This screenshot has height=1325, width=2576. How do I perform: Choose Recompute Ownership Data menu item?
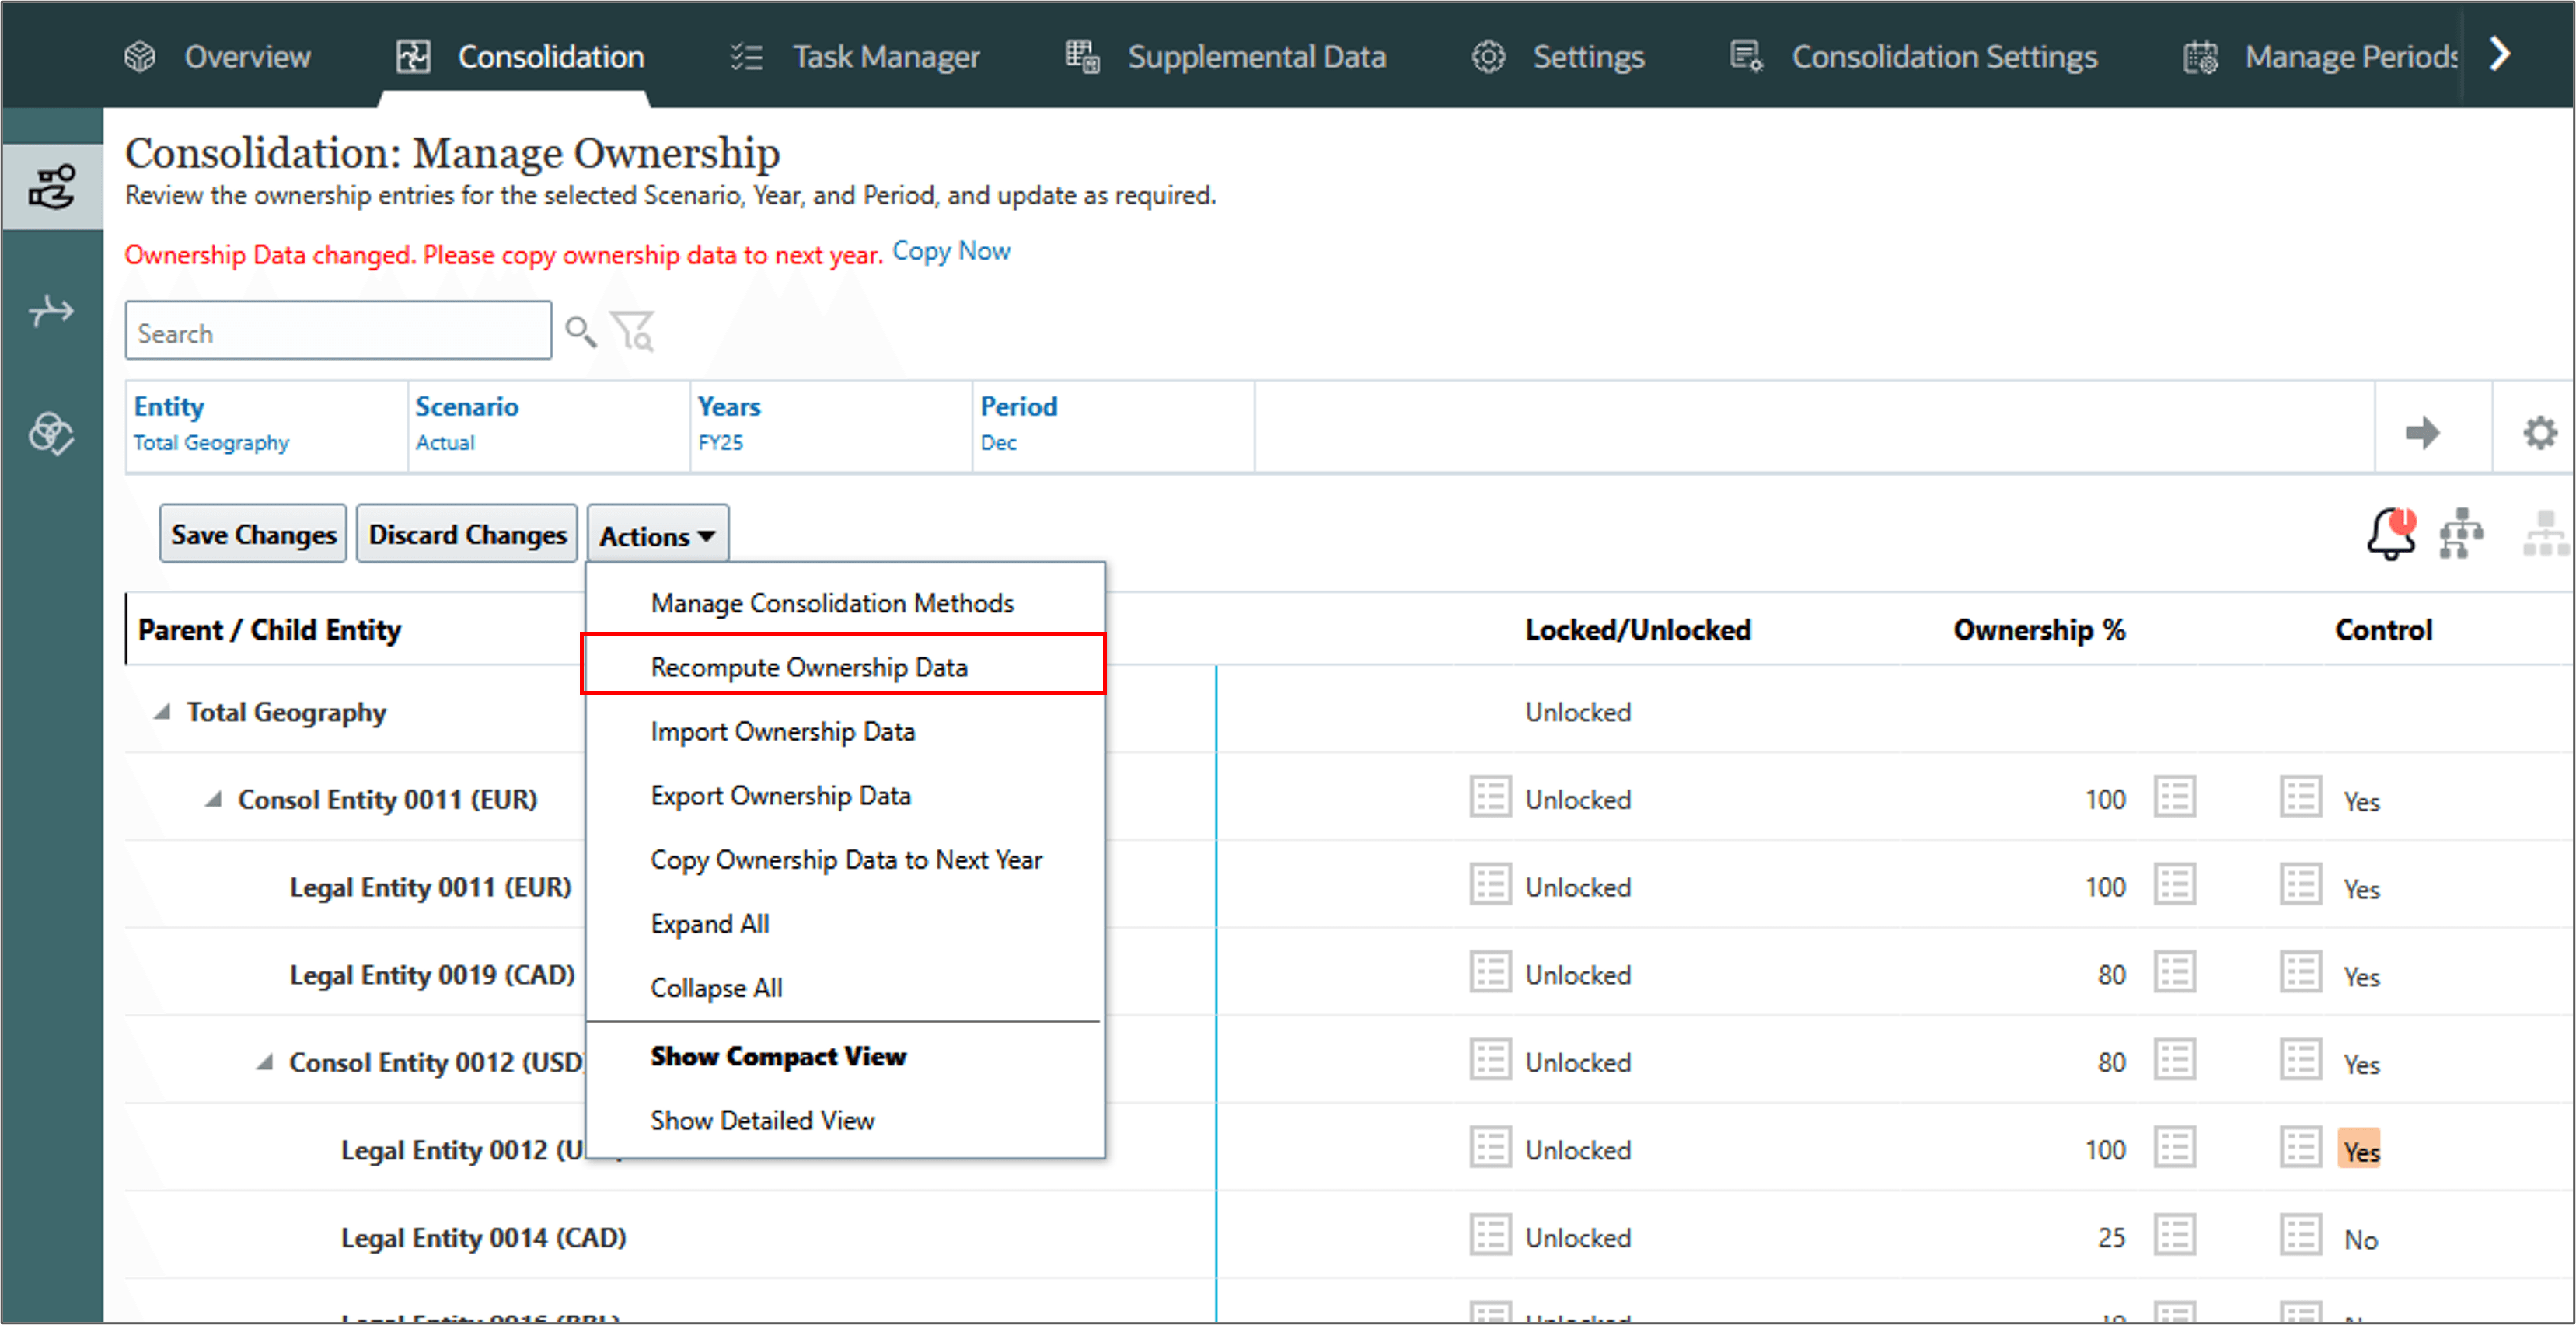[x=809, y=667]
